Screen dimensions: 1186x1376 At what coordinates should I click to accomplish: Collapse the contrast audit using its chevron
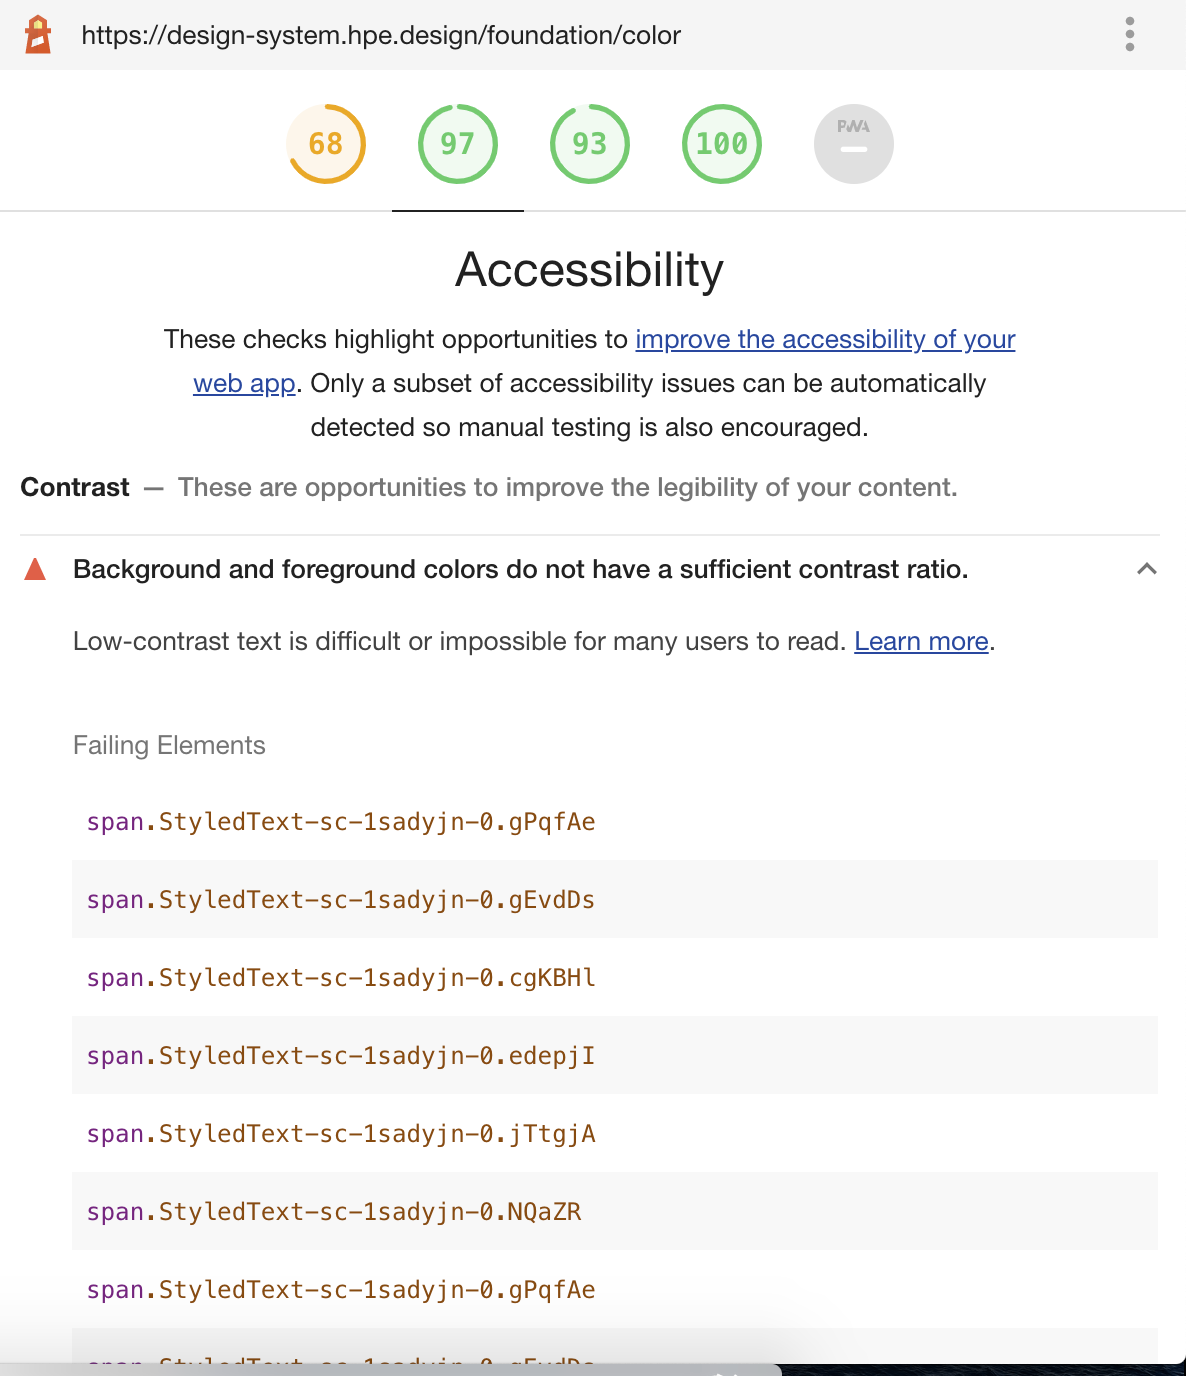point(1147,569)
